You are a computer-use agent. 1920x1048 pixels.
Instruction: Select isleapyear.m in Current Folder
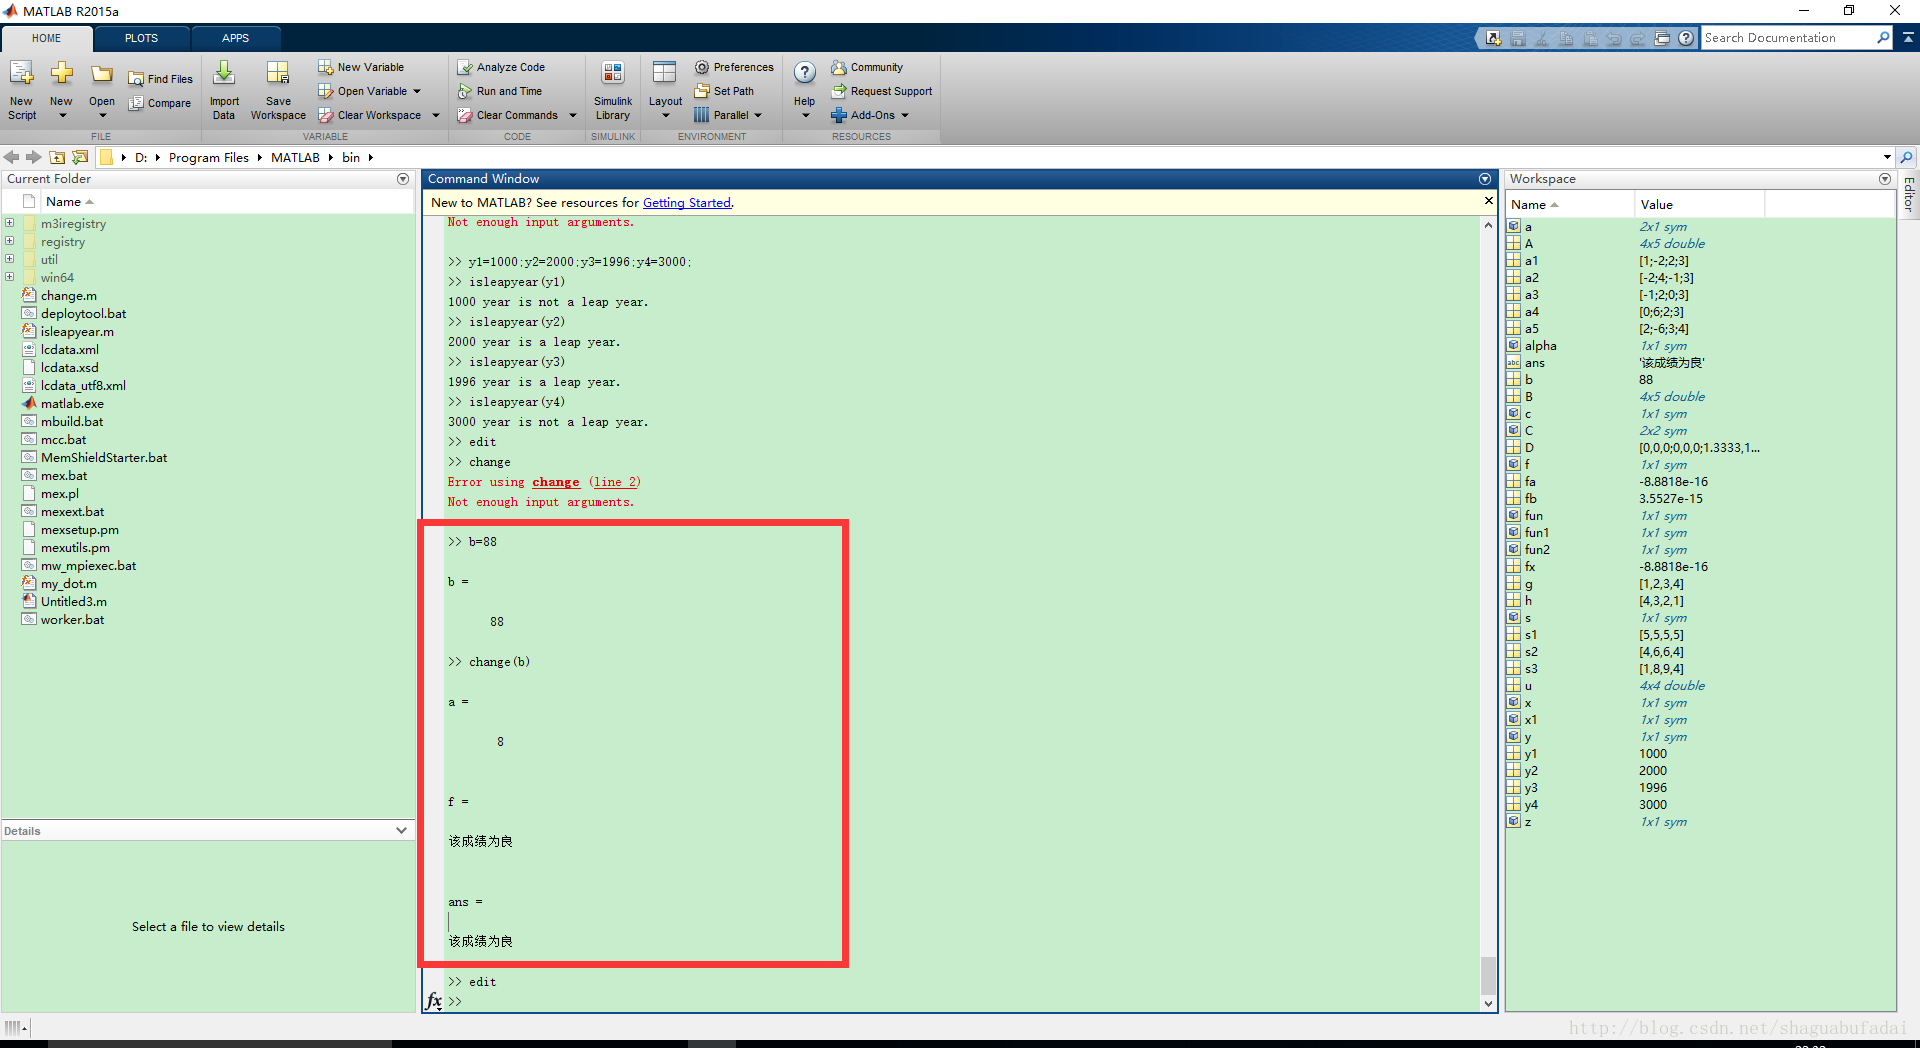coord(77,332)
